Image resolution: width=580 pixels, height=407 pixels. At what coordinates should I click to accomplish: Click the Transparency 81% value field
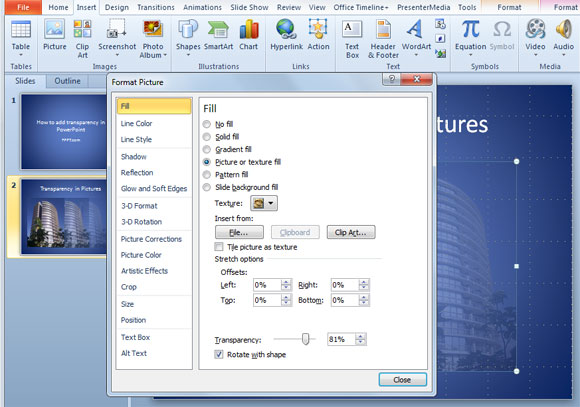(342, 339)
